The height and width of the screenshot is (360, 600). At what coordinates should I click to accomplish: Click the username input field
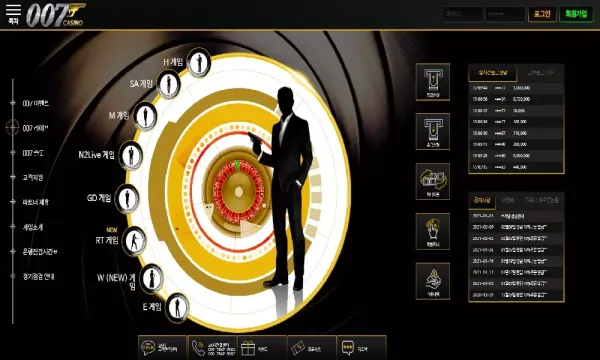pyautogui.click(x=463, y=15)
